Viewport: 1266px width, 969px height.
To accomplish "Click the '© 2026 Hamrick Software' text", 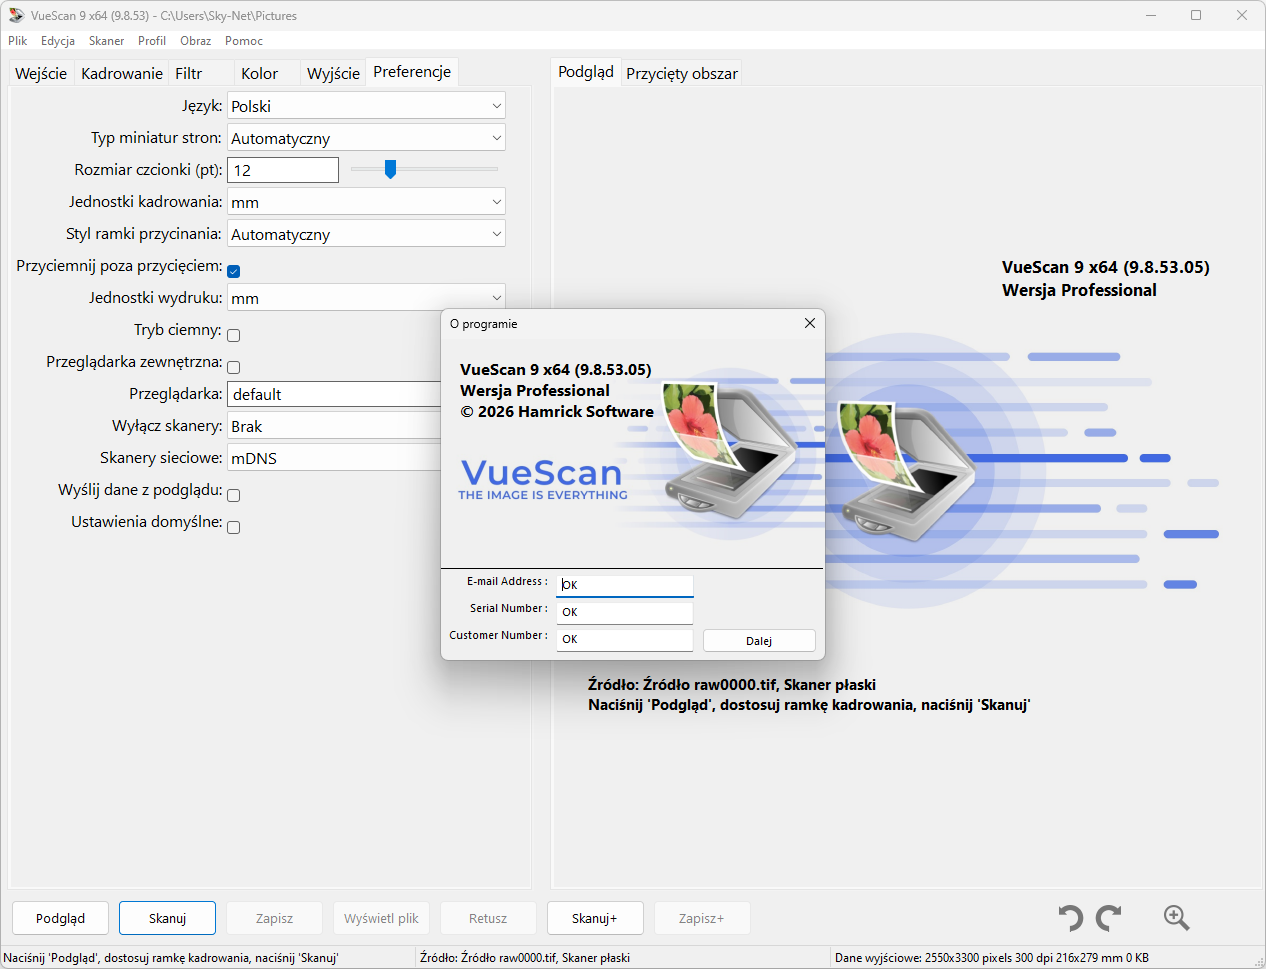I will [557, 412].
